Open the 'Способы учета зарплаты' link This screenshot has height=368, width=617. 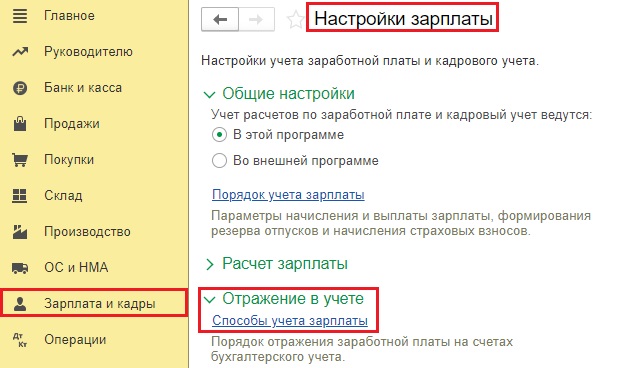tap(290, 321)
